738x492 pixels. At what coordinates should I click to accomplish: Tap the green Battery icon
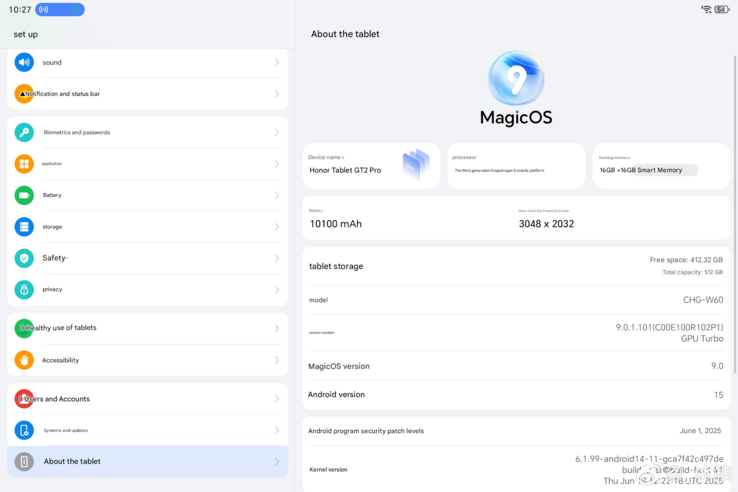coord(24,195)
